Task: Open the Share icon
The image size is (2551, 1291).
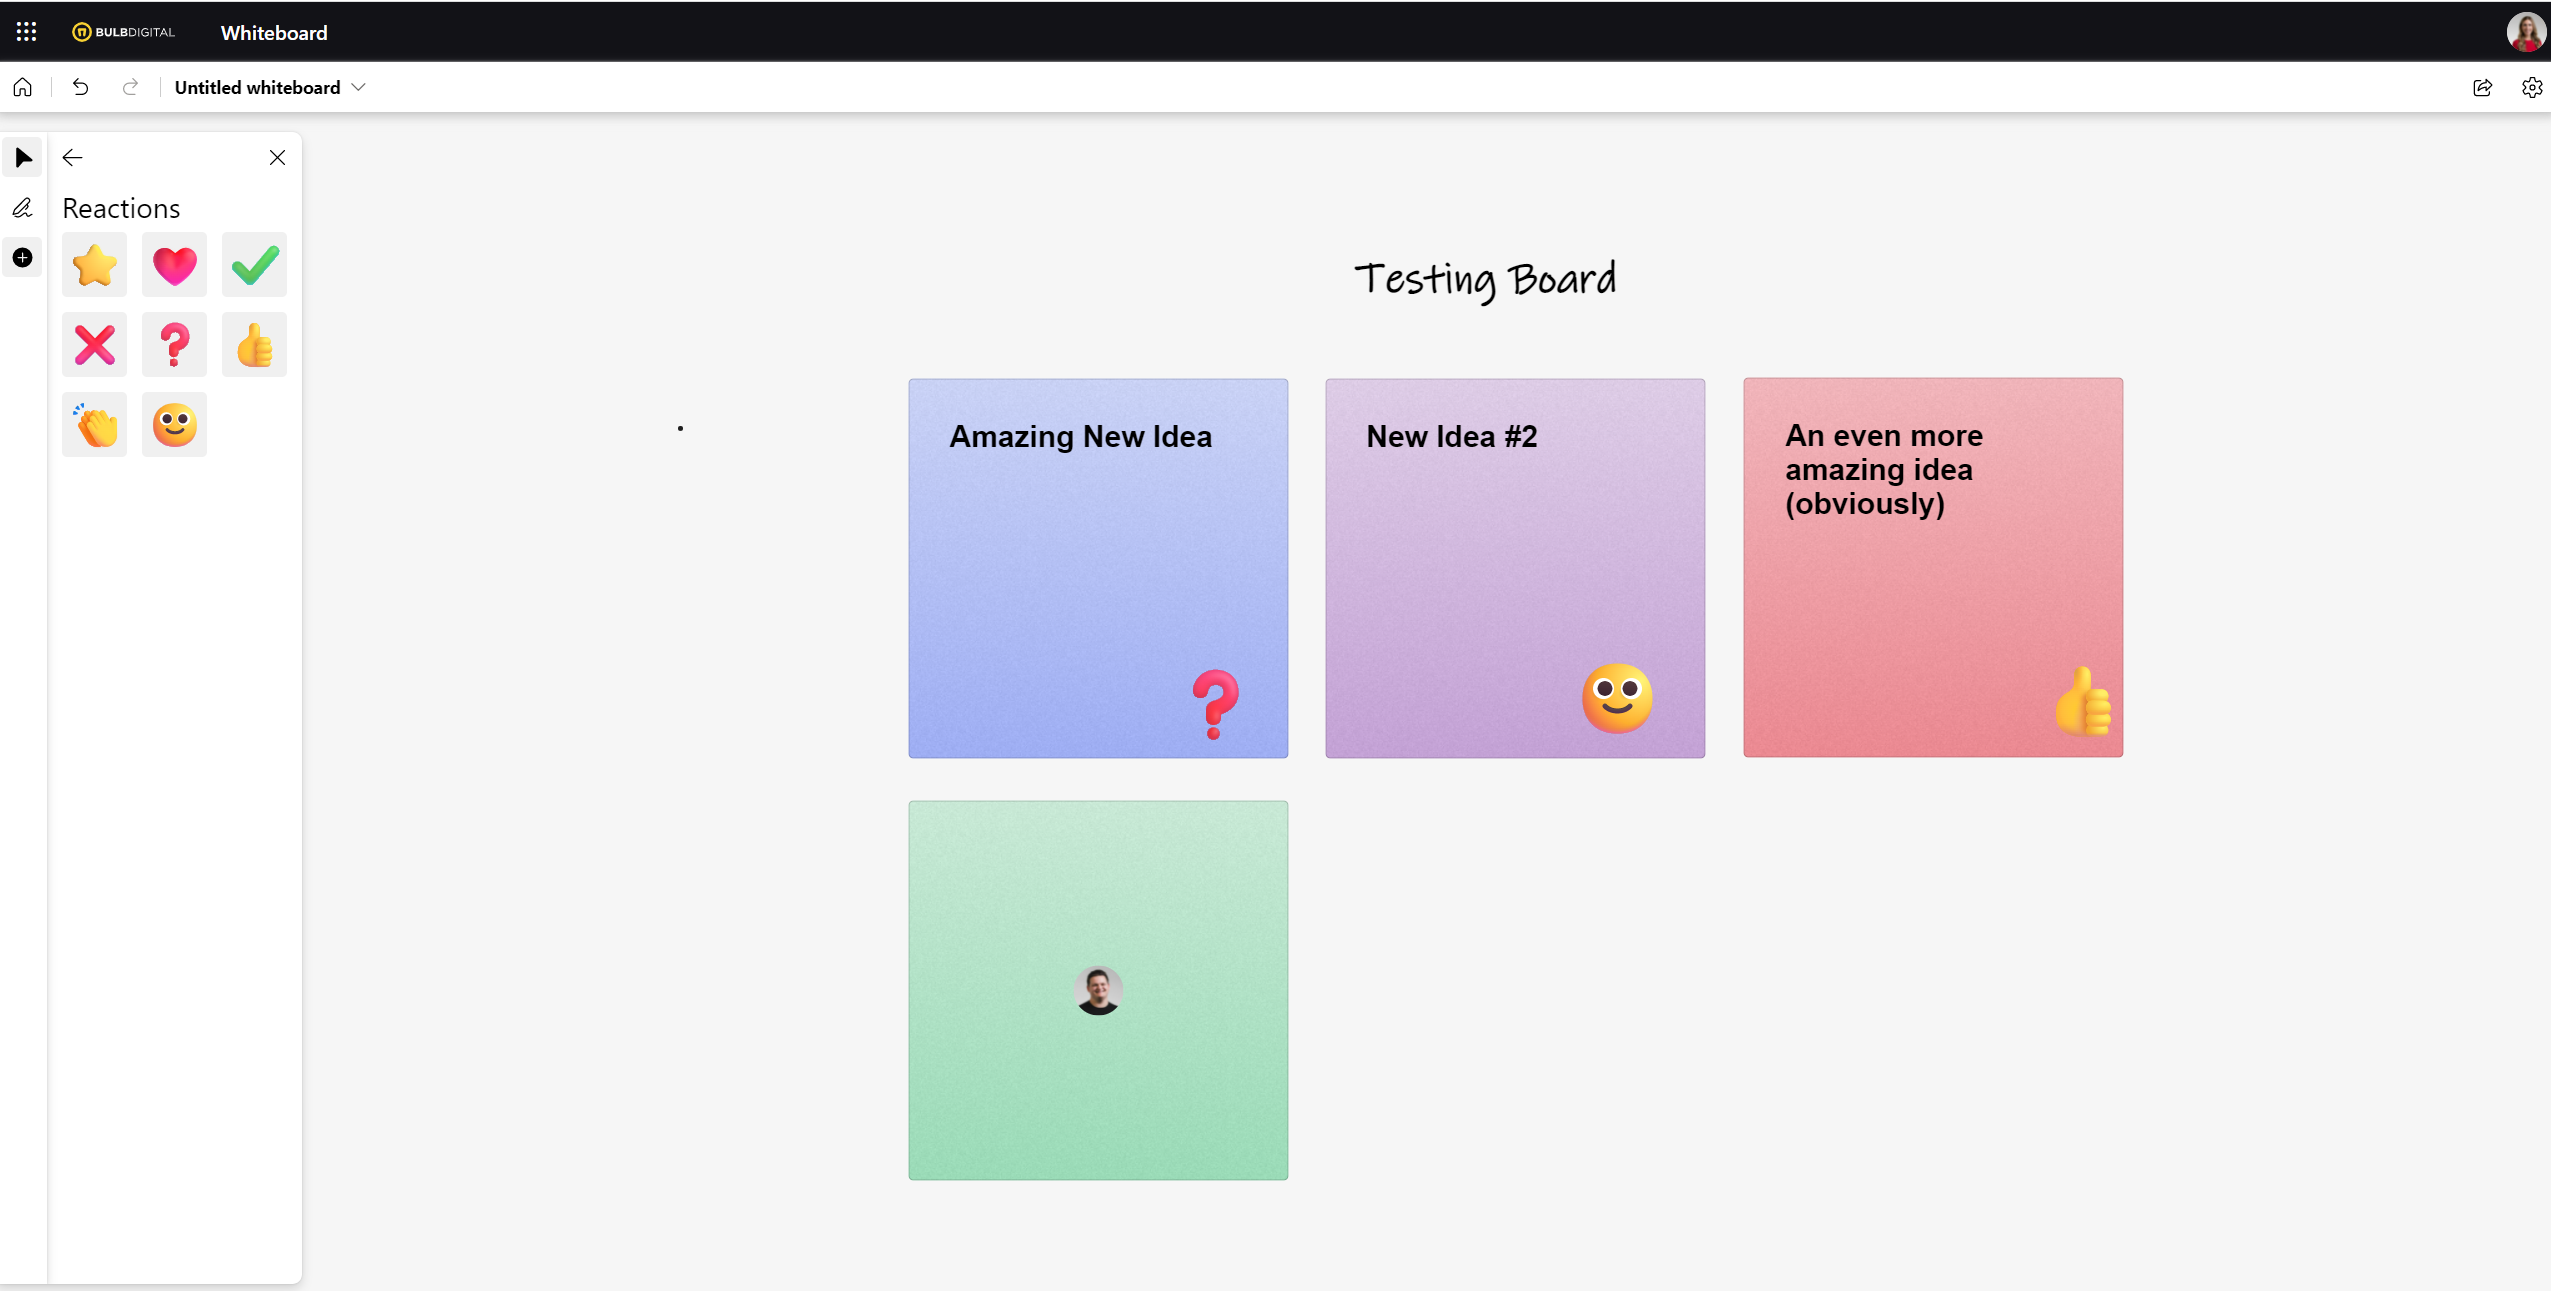Action: click(x=2482, y=88)
